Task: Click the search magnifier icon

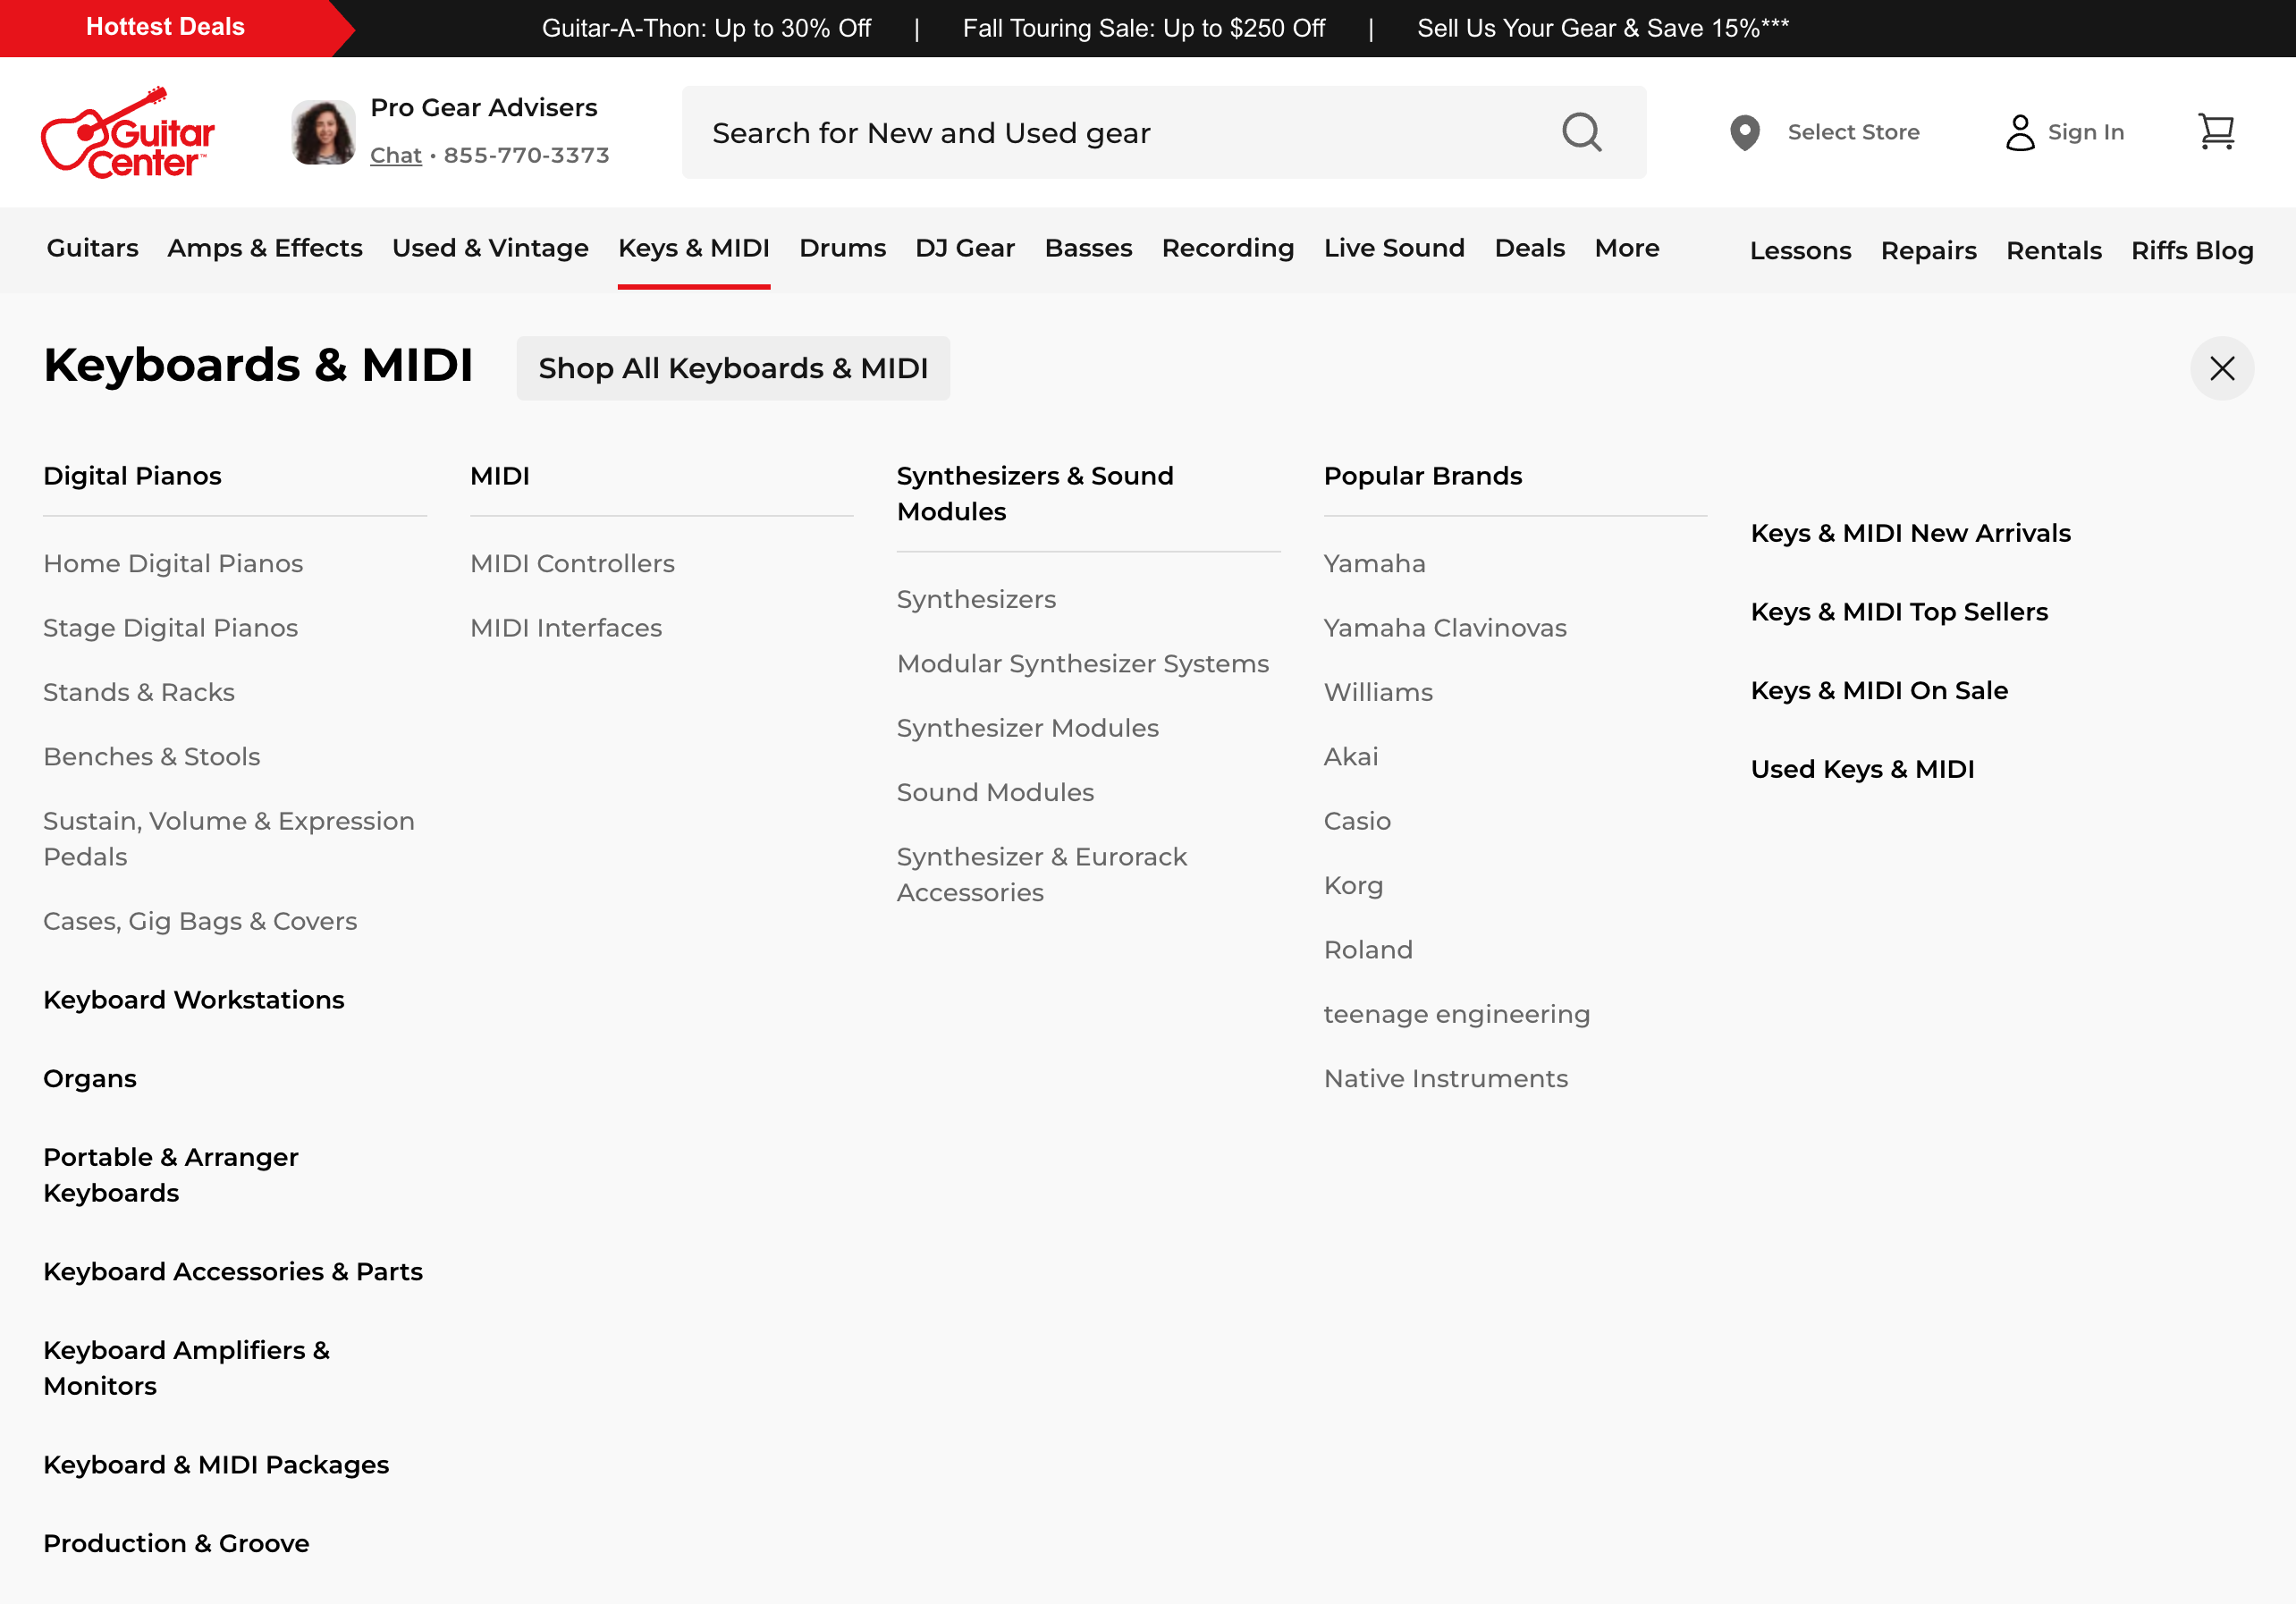Action: point(1582,131)
